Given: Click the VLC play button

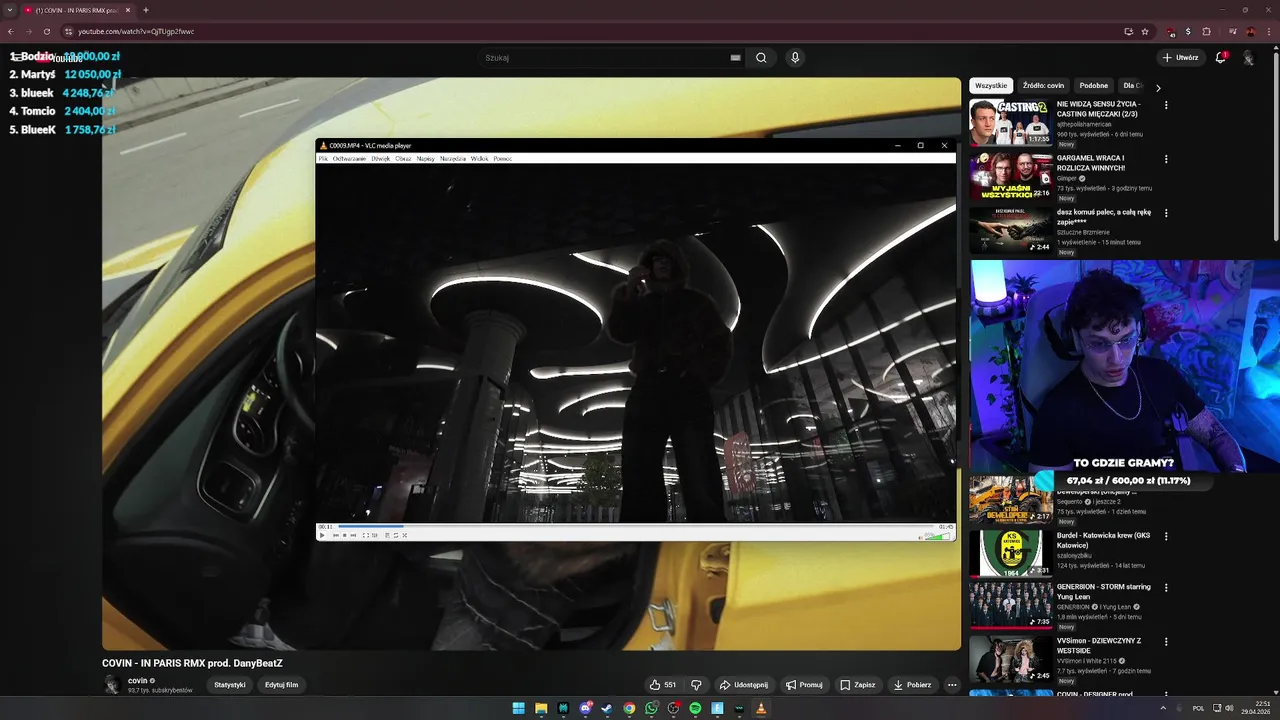Looking at the screenshot, I should coord(322,535).
